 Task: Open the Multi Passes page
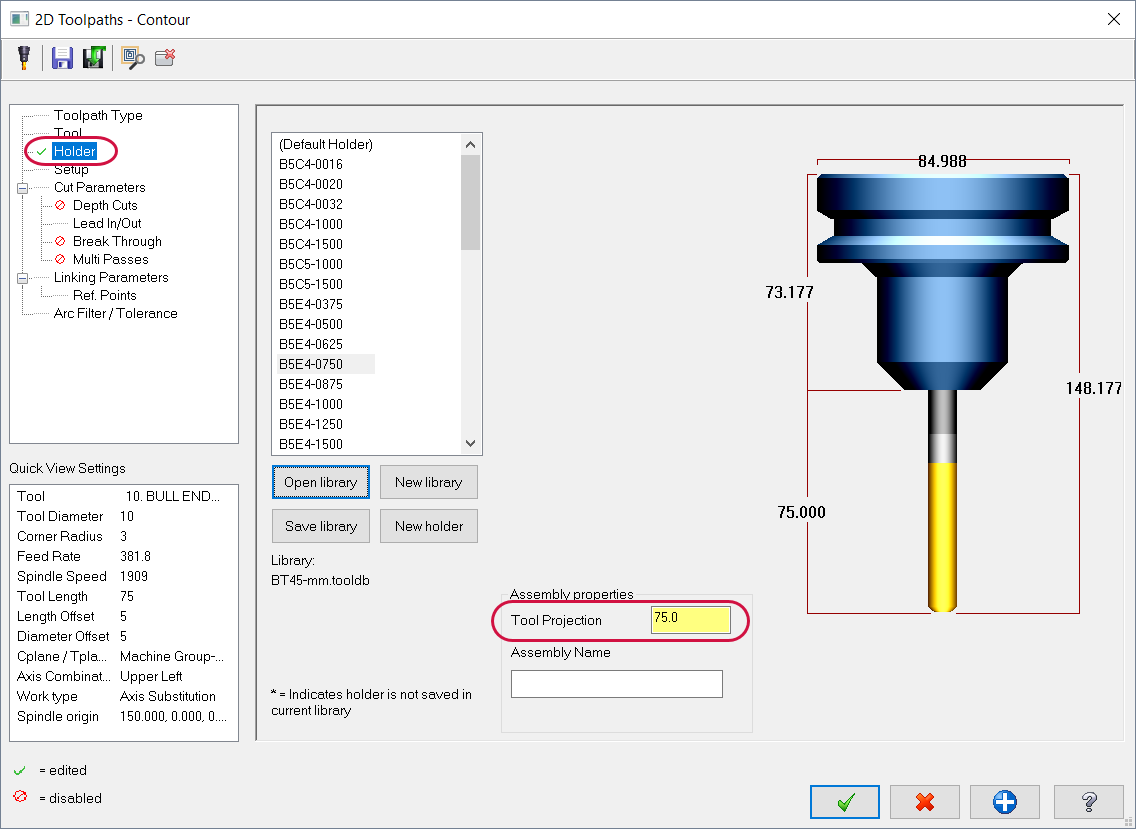click(x=110, y=259)
